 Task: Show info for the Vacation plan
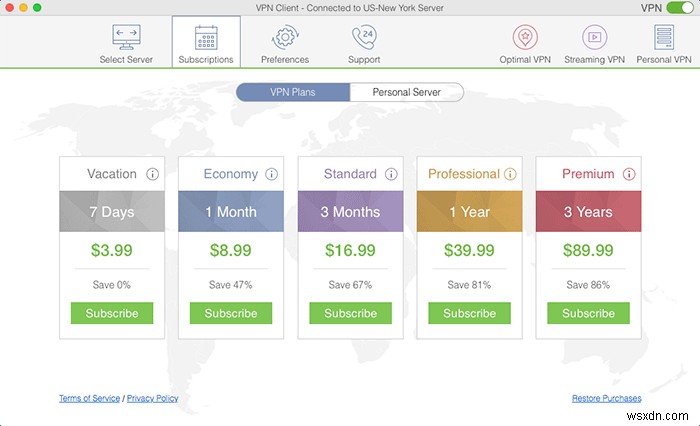click(153, 174)
